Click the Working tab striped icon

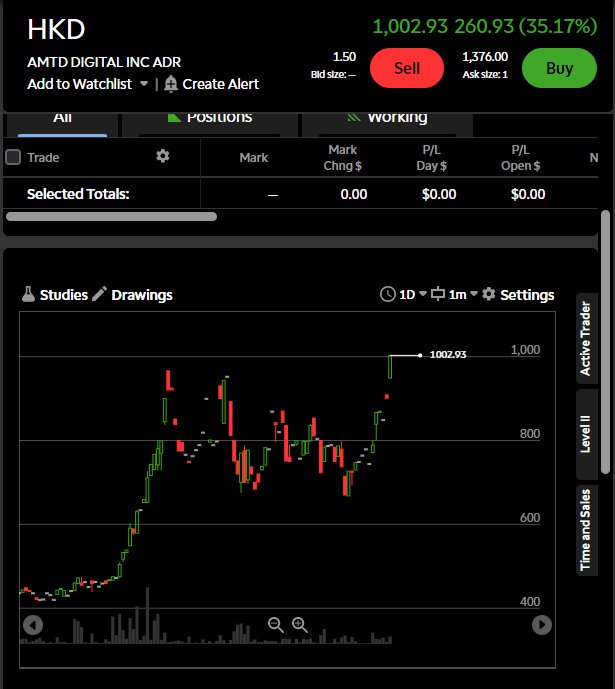tap(354, 117)
